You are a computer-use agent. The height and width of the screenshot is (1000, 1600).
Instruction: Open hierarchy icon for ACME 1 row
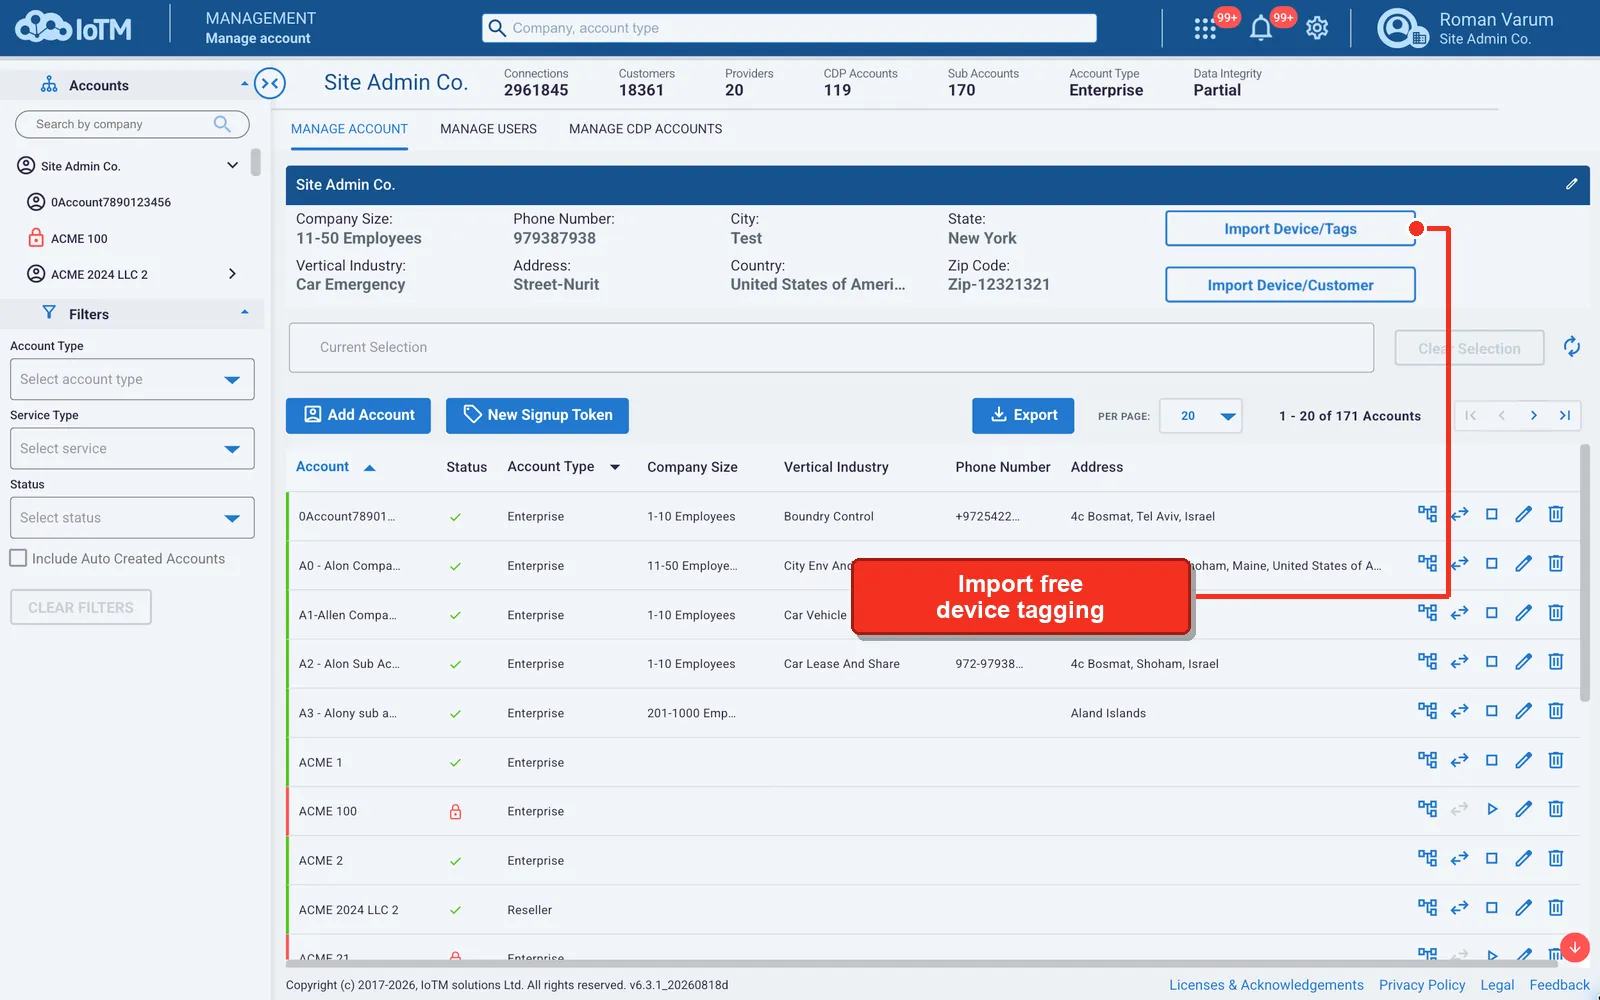1427,760
